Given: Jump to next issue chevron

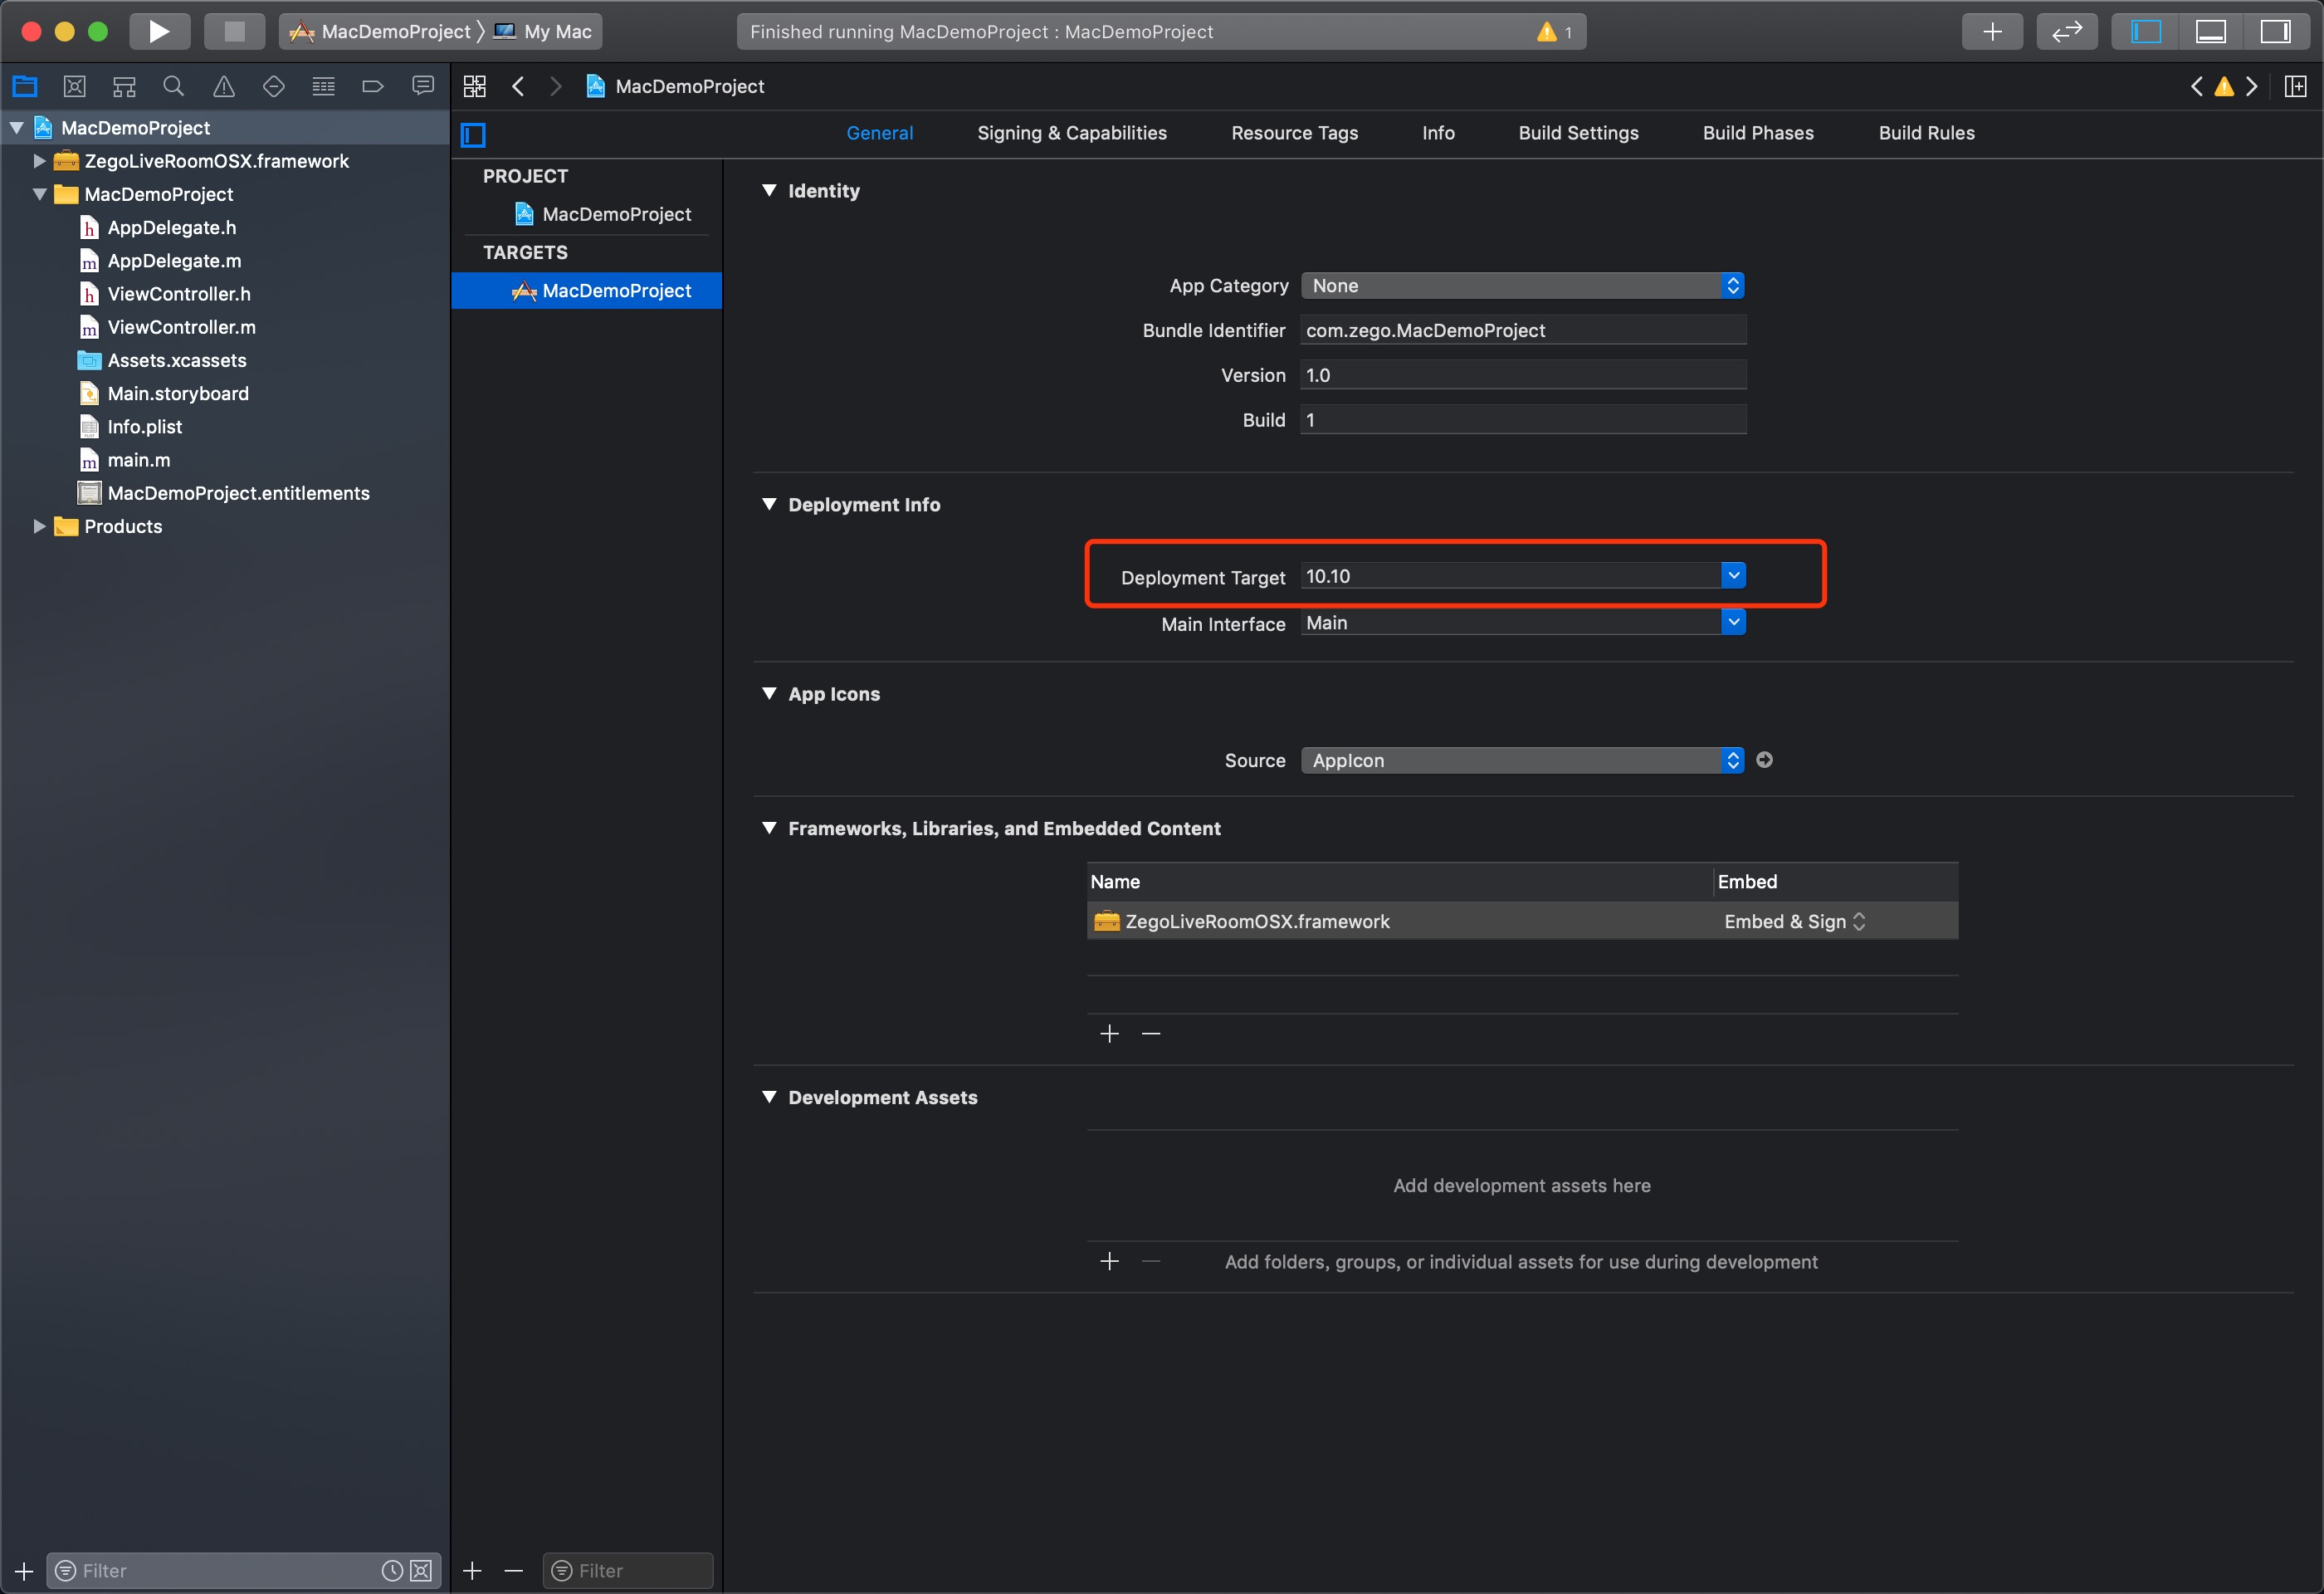Looking at the screenshot, I should 2251,86.
